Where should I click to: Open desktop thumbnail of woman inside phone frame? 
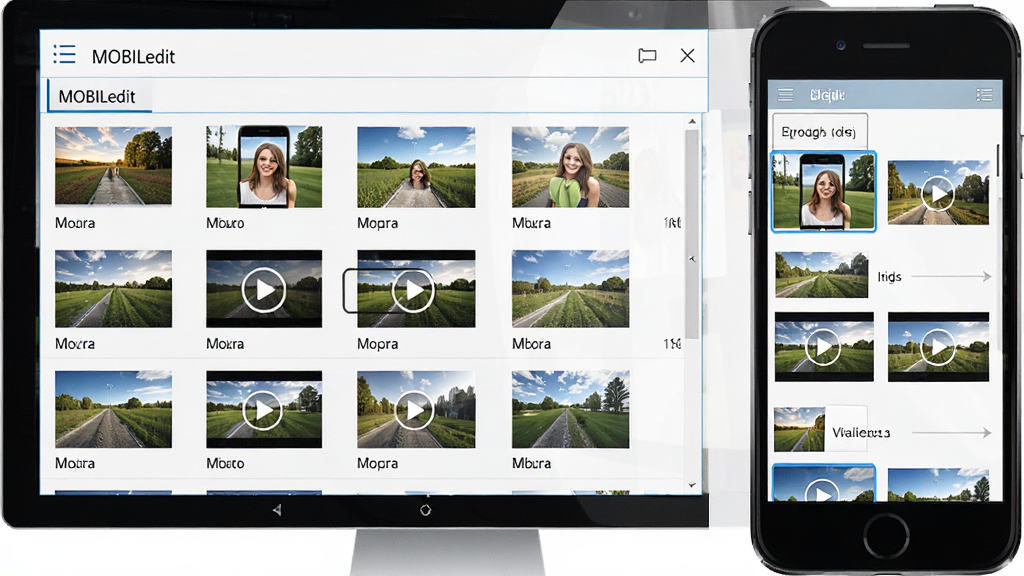(264, 167)
